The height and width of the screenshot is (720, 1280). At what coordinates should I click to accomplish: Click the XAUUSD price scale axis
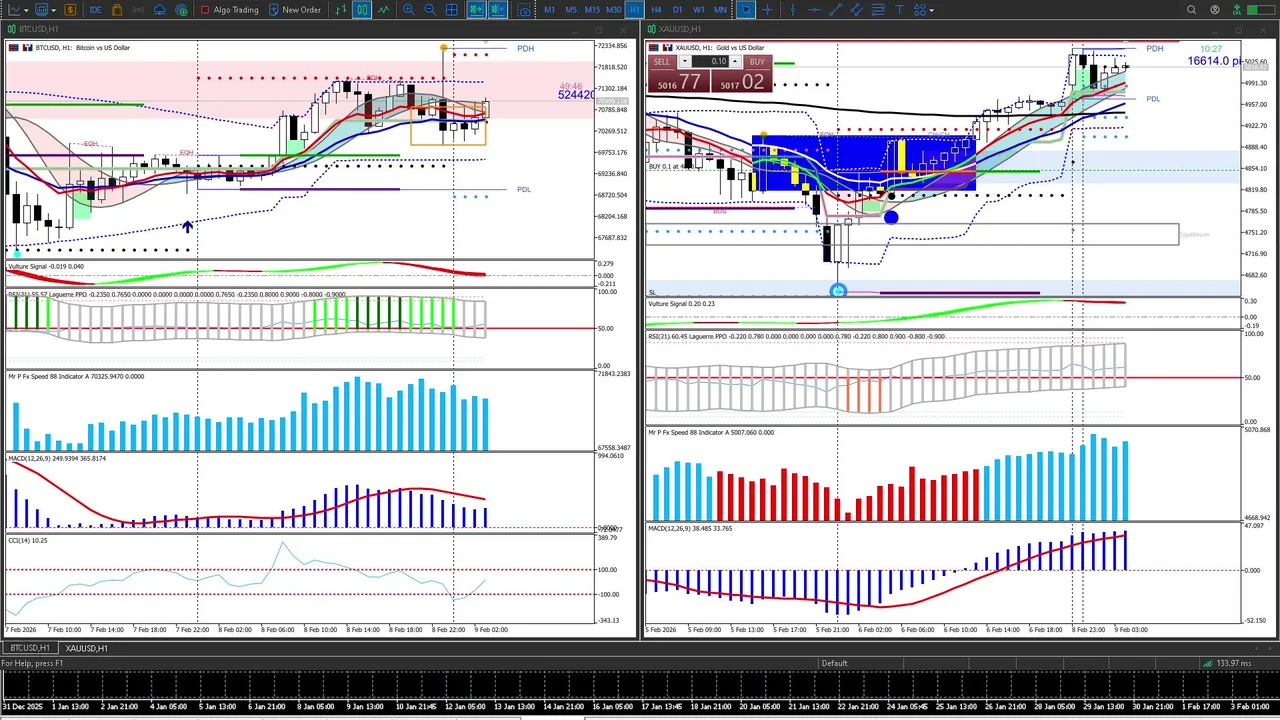pyautogui.click(x=1258, y=170)
